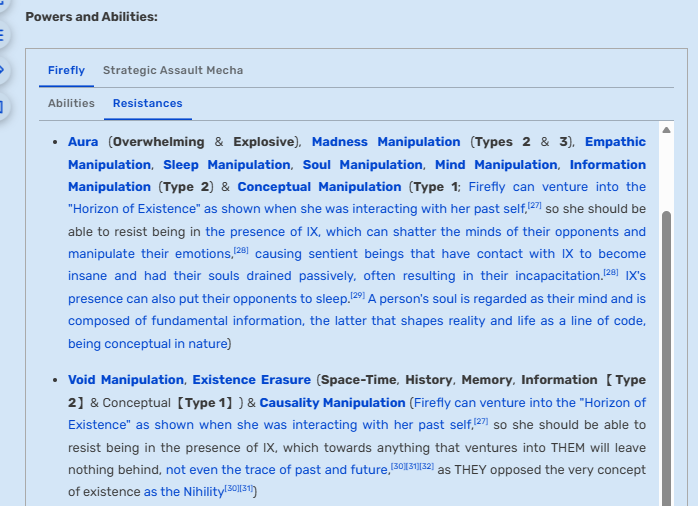Click the vertical scrollbar thumb of the list
This screenshot has height=506, width=698.
point(666,356)
